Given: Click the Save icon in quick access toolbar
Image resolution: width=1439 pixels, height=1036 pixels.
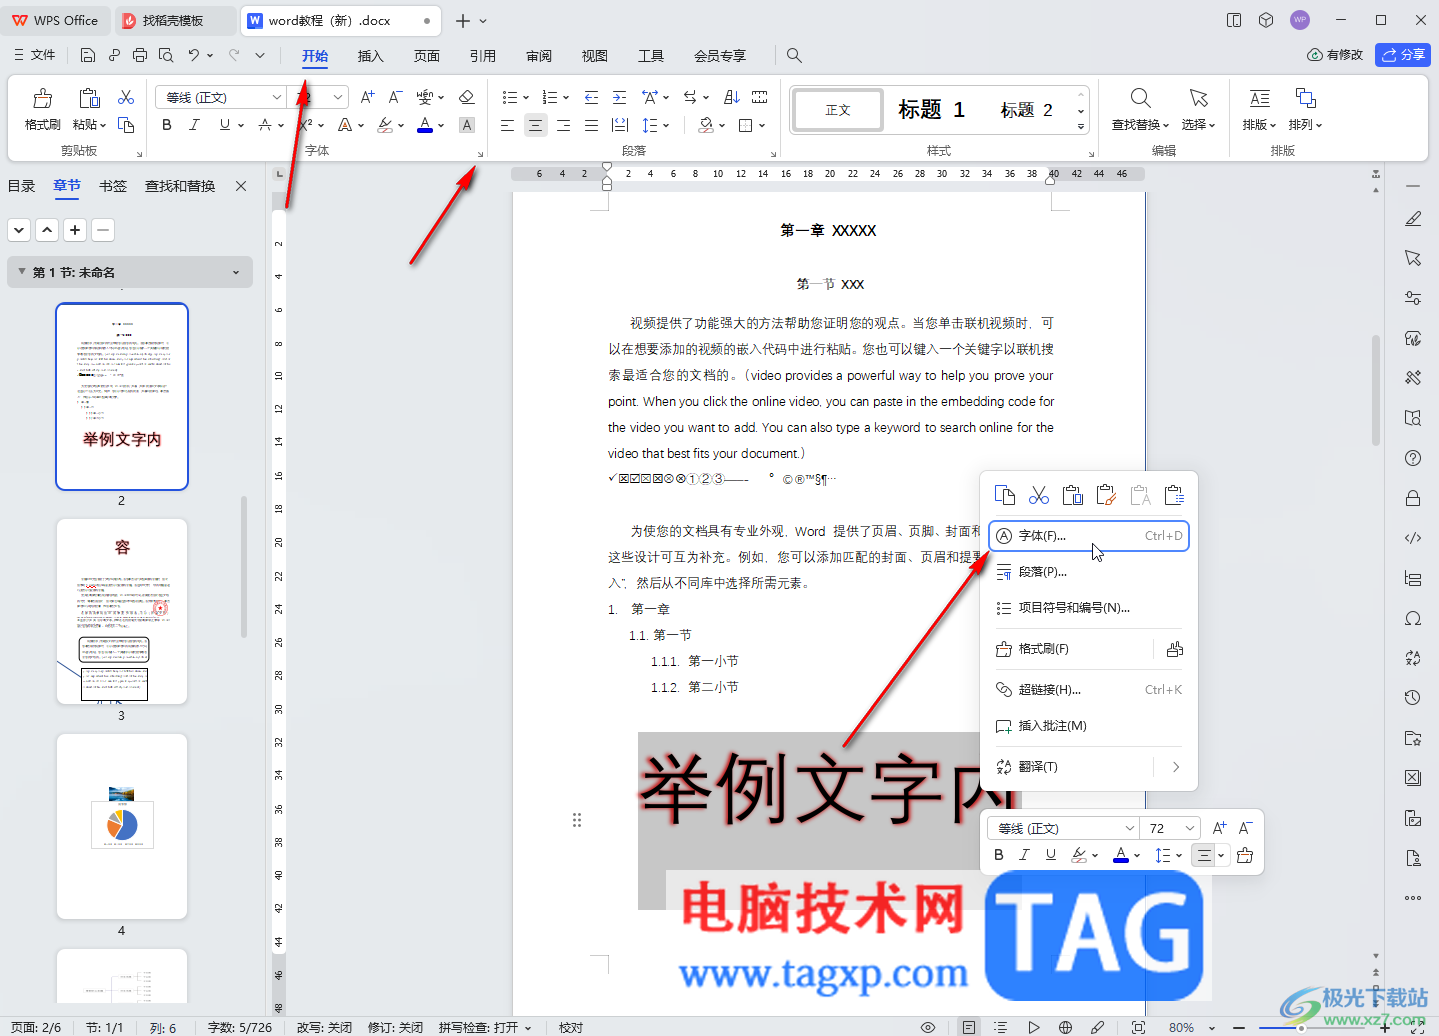Looking at the screenshot, I should [88, 55].
